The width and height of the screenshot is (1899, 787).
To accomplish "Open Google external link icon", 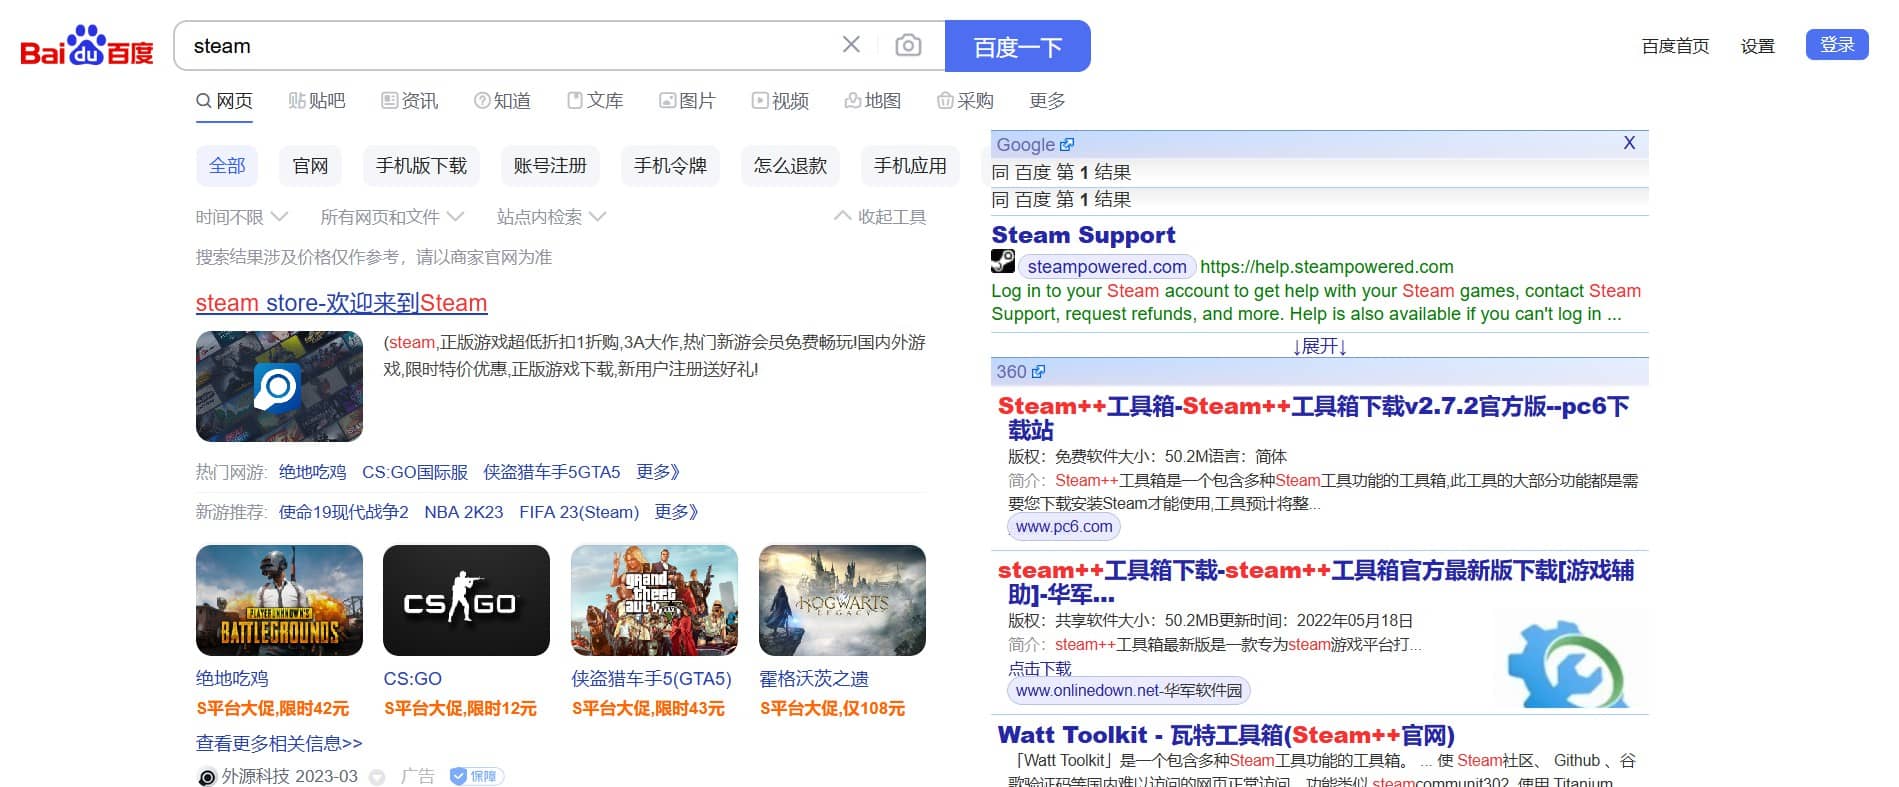I will click(x=1067, y=145).
